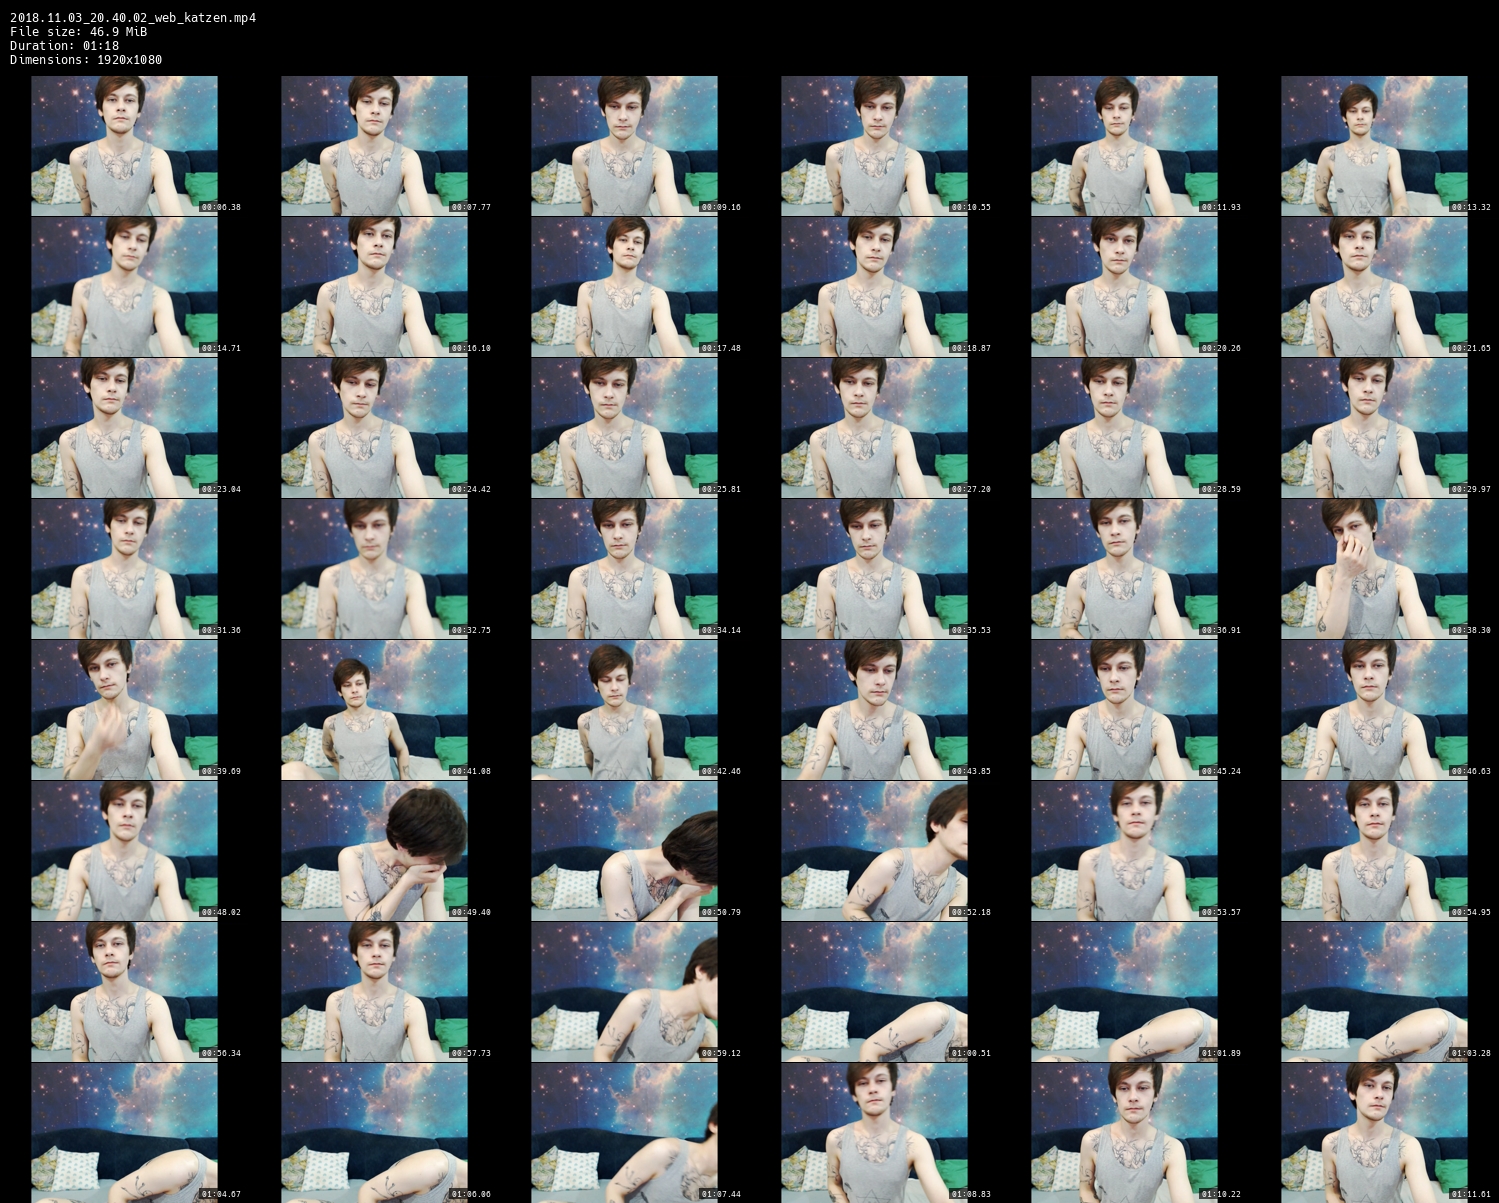This screenshot has width=1499, height=1203.
Task: Click the thumbnail stamped 00:11.93
Action: [x=1124, y=146]
